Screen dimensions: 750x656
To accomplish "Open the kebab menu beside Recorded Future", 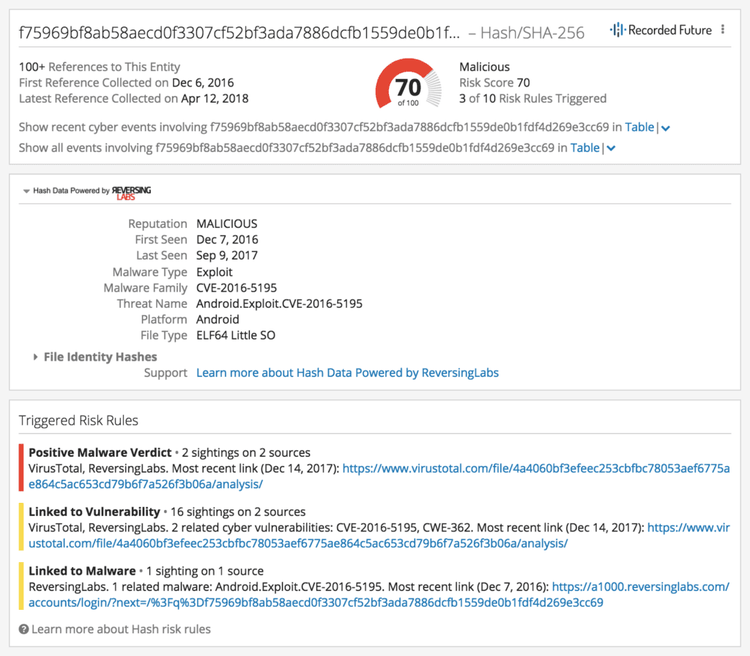I will point(723,30).
